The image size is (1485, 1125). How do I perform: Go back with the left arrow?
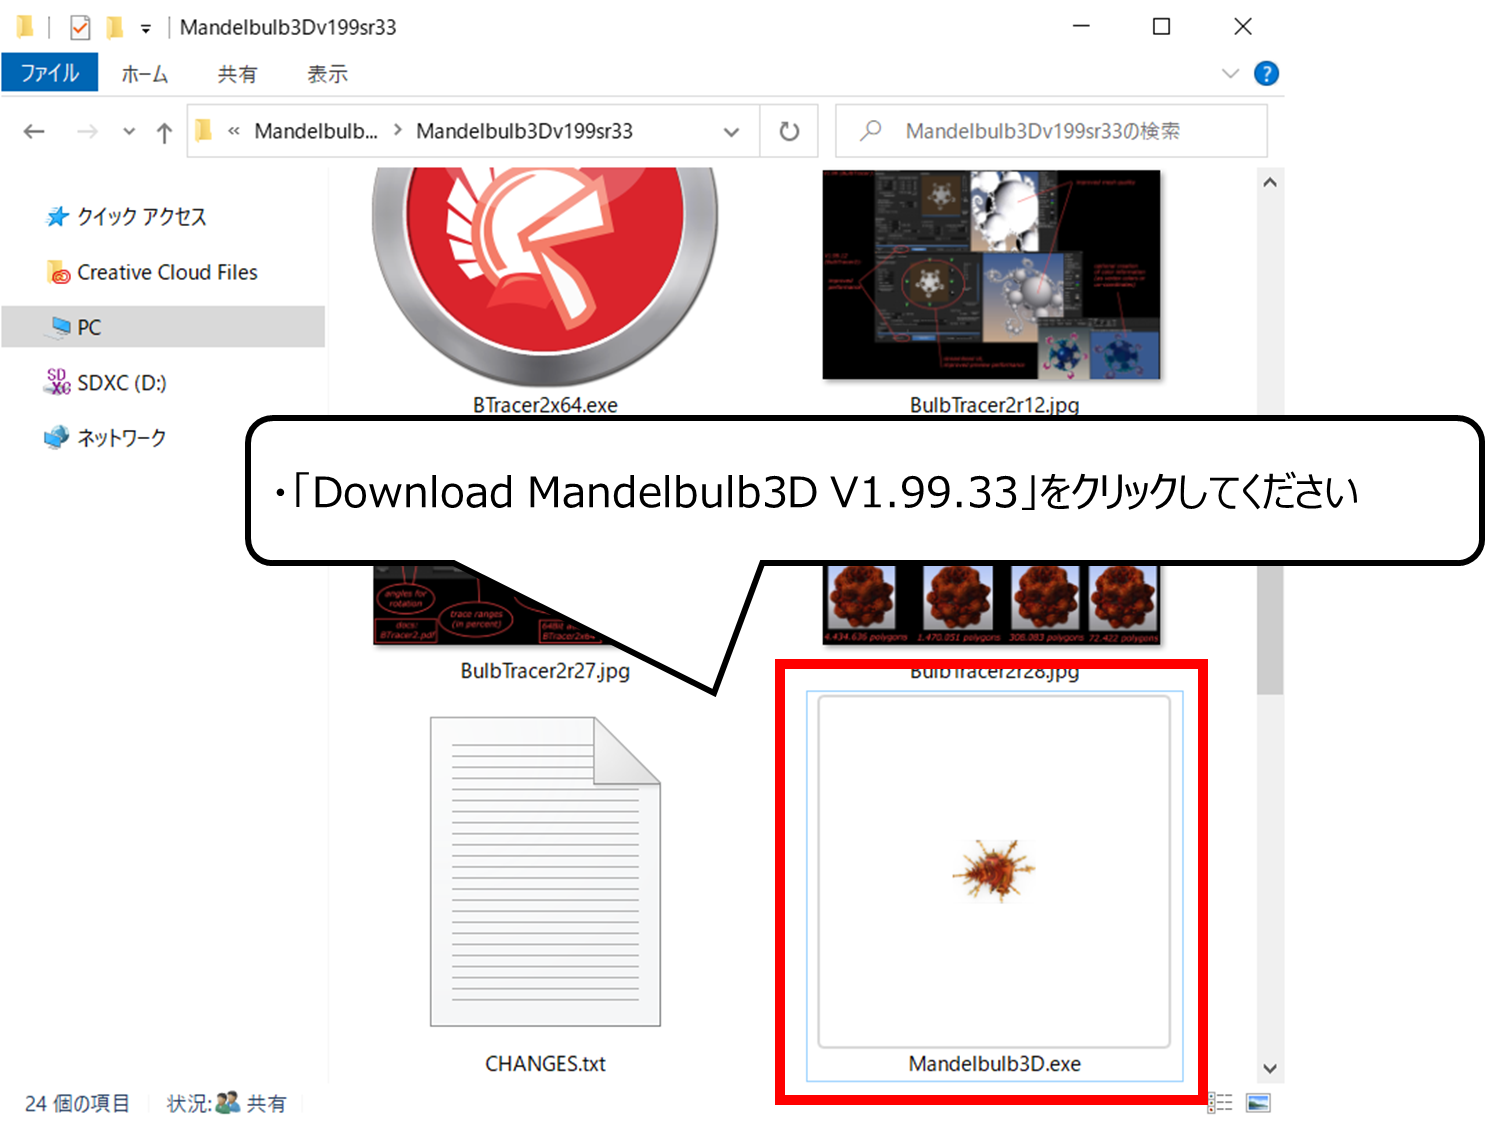pos(34,131)
